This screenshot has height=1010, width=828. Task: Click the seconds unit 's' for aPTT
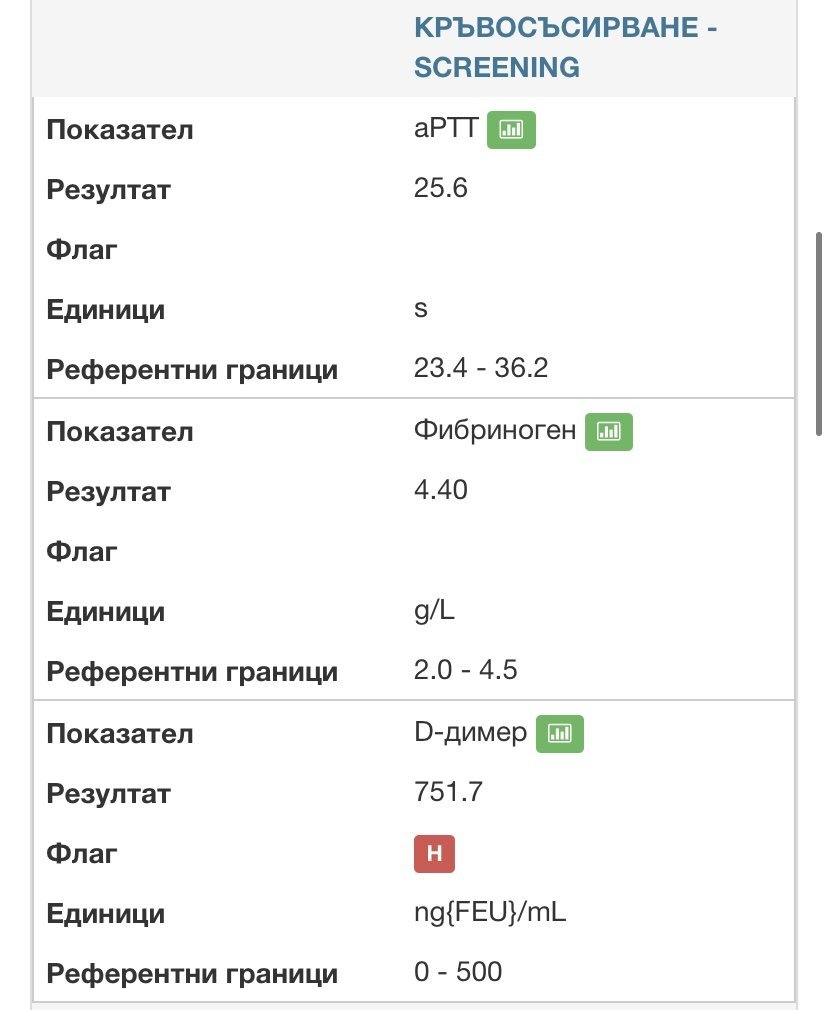(x=421, y=310)
